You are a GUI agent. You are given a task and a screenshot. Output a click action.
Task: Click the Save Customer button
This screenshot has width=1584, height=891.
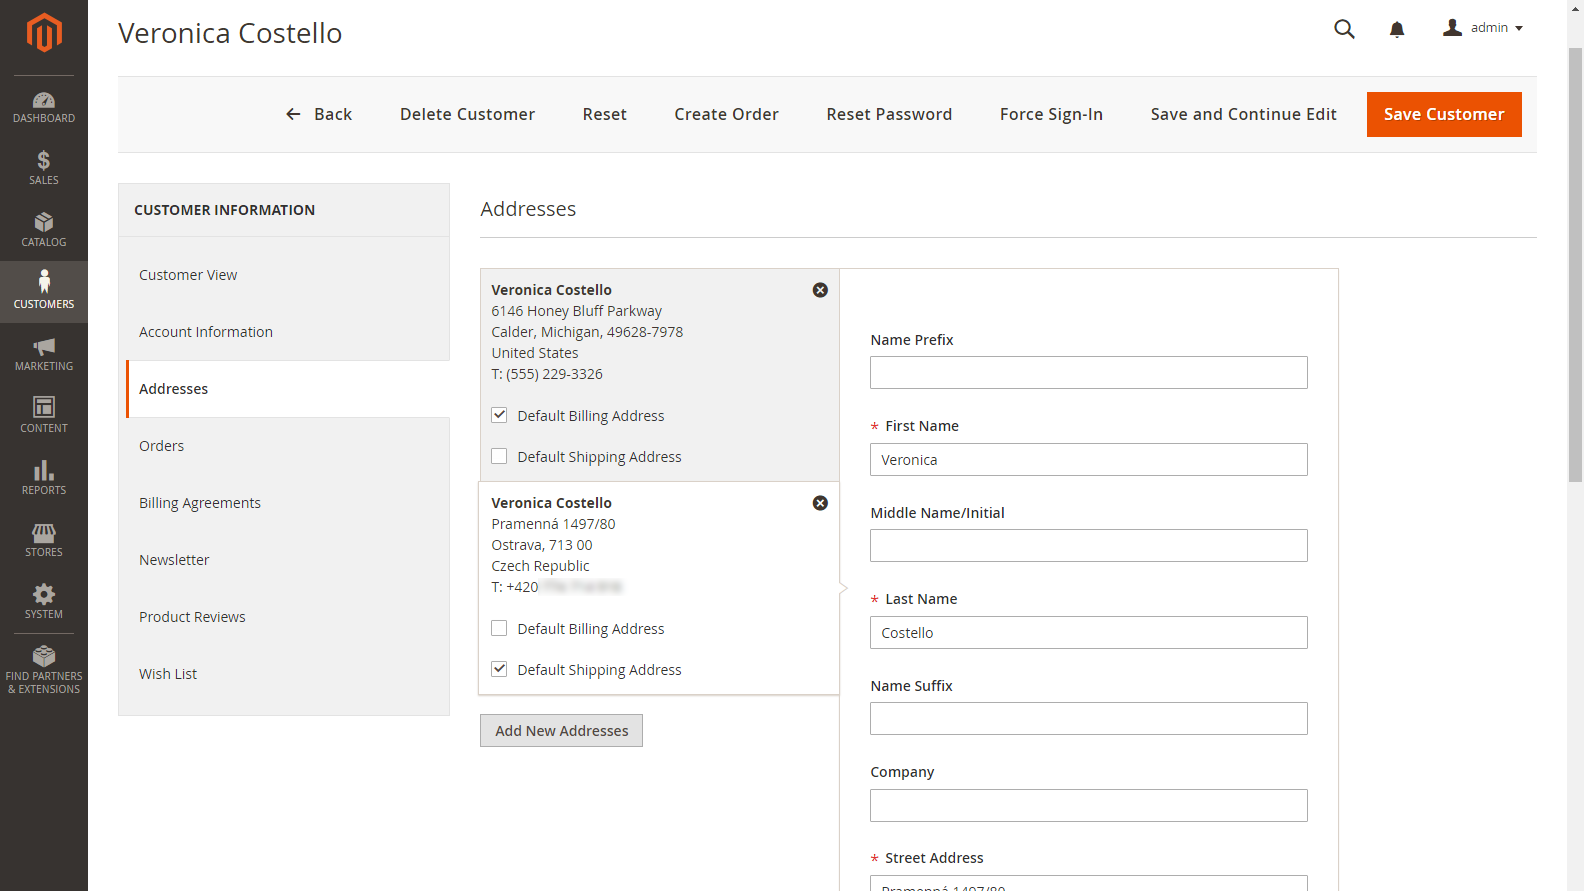(1444, 114)
